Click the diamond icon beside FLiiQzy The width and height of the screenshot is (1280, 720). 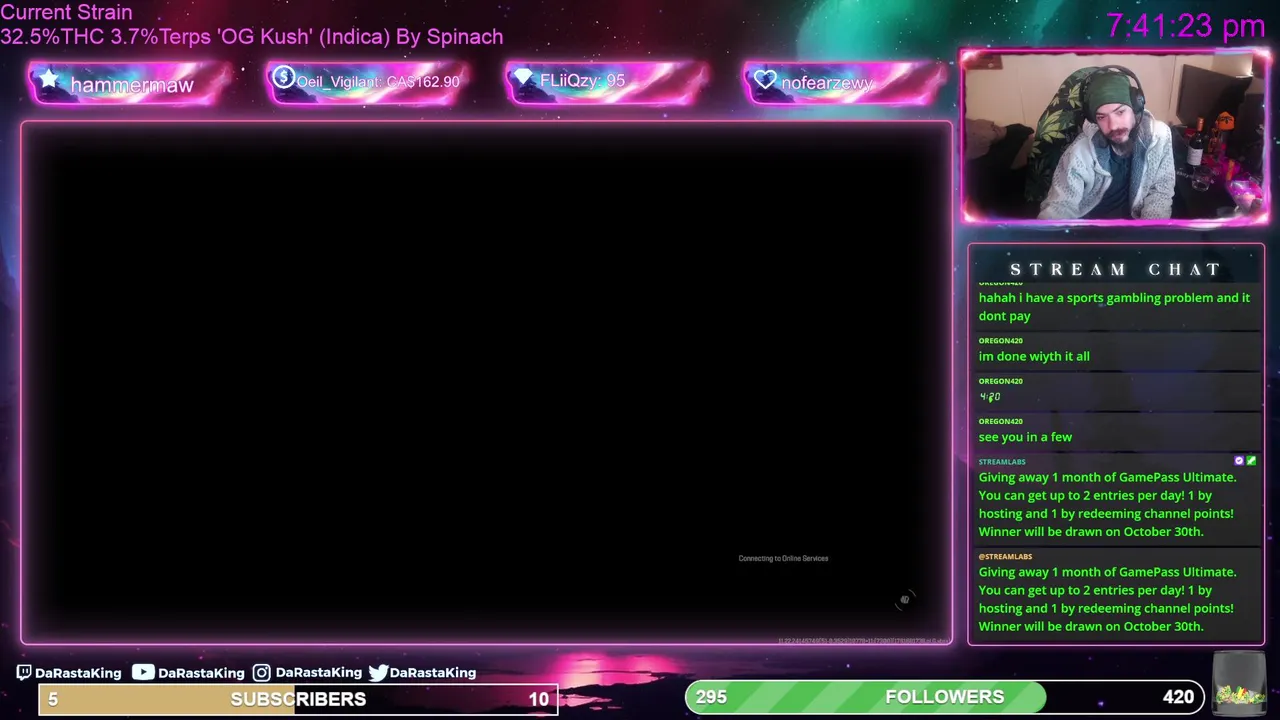point(523,77)
